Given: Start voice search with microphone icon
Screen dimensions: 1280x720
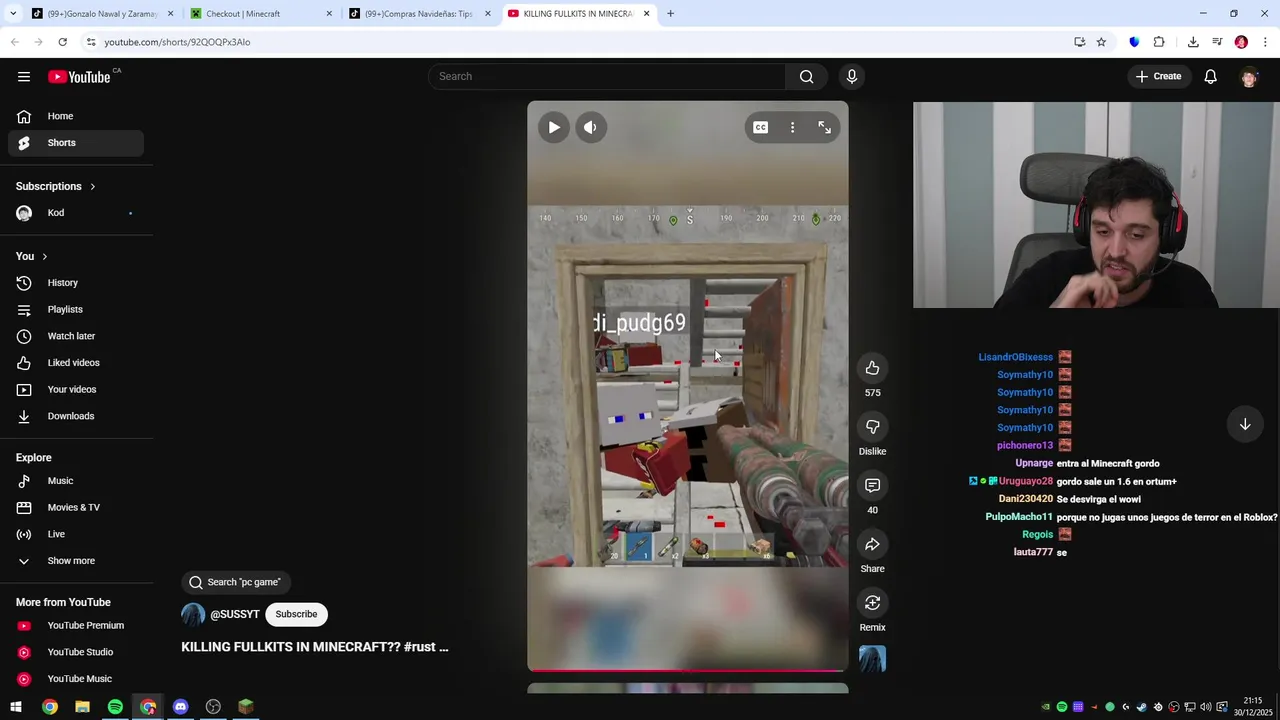Looking at the screenshot, I should click(852, 77).
